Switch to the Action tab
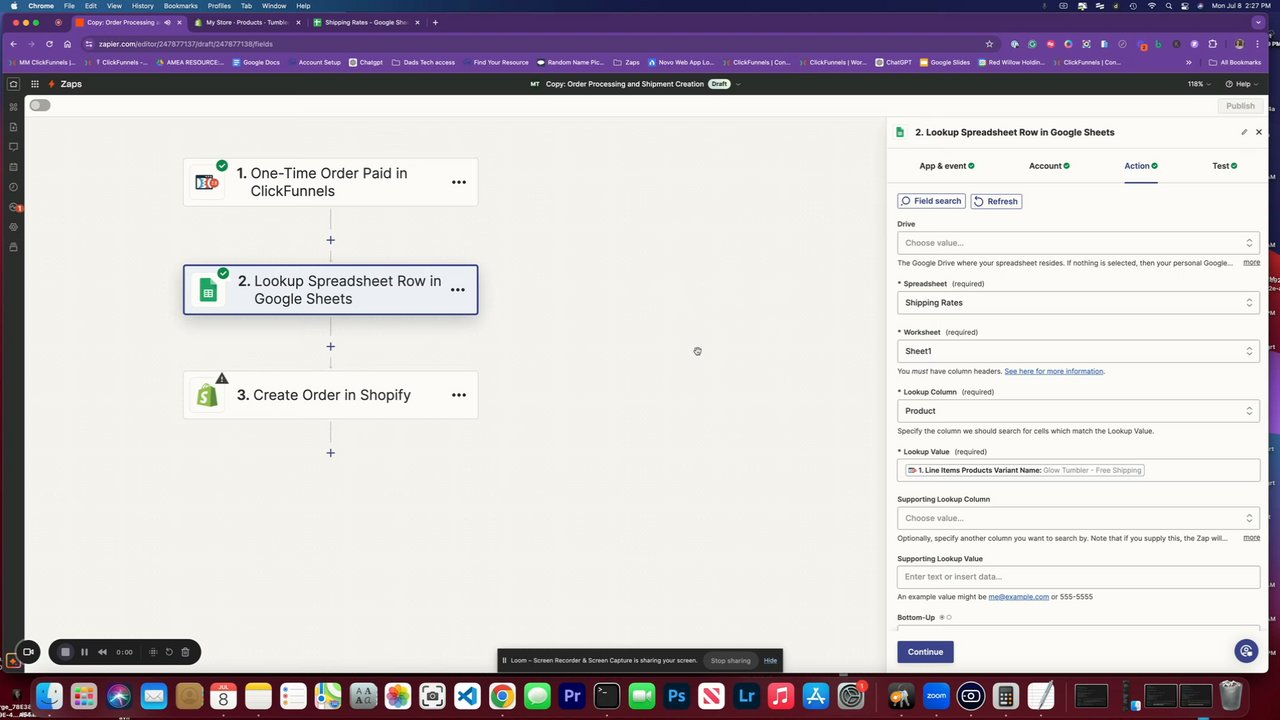The height and width of the screenshot is (720, 1280). pos(1141,166)
